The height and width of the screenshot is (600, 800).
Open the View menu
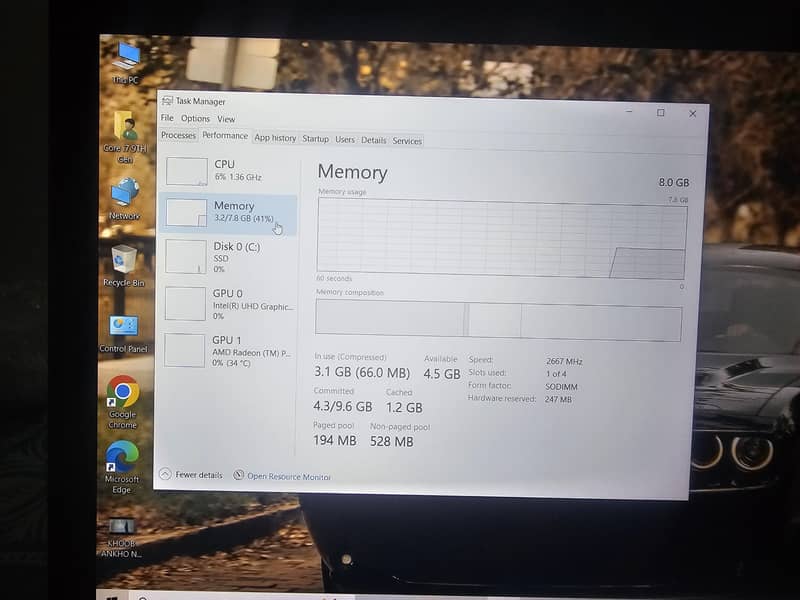click(x=226, y=119)
